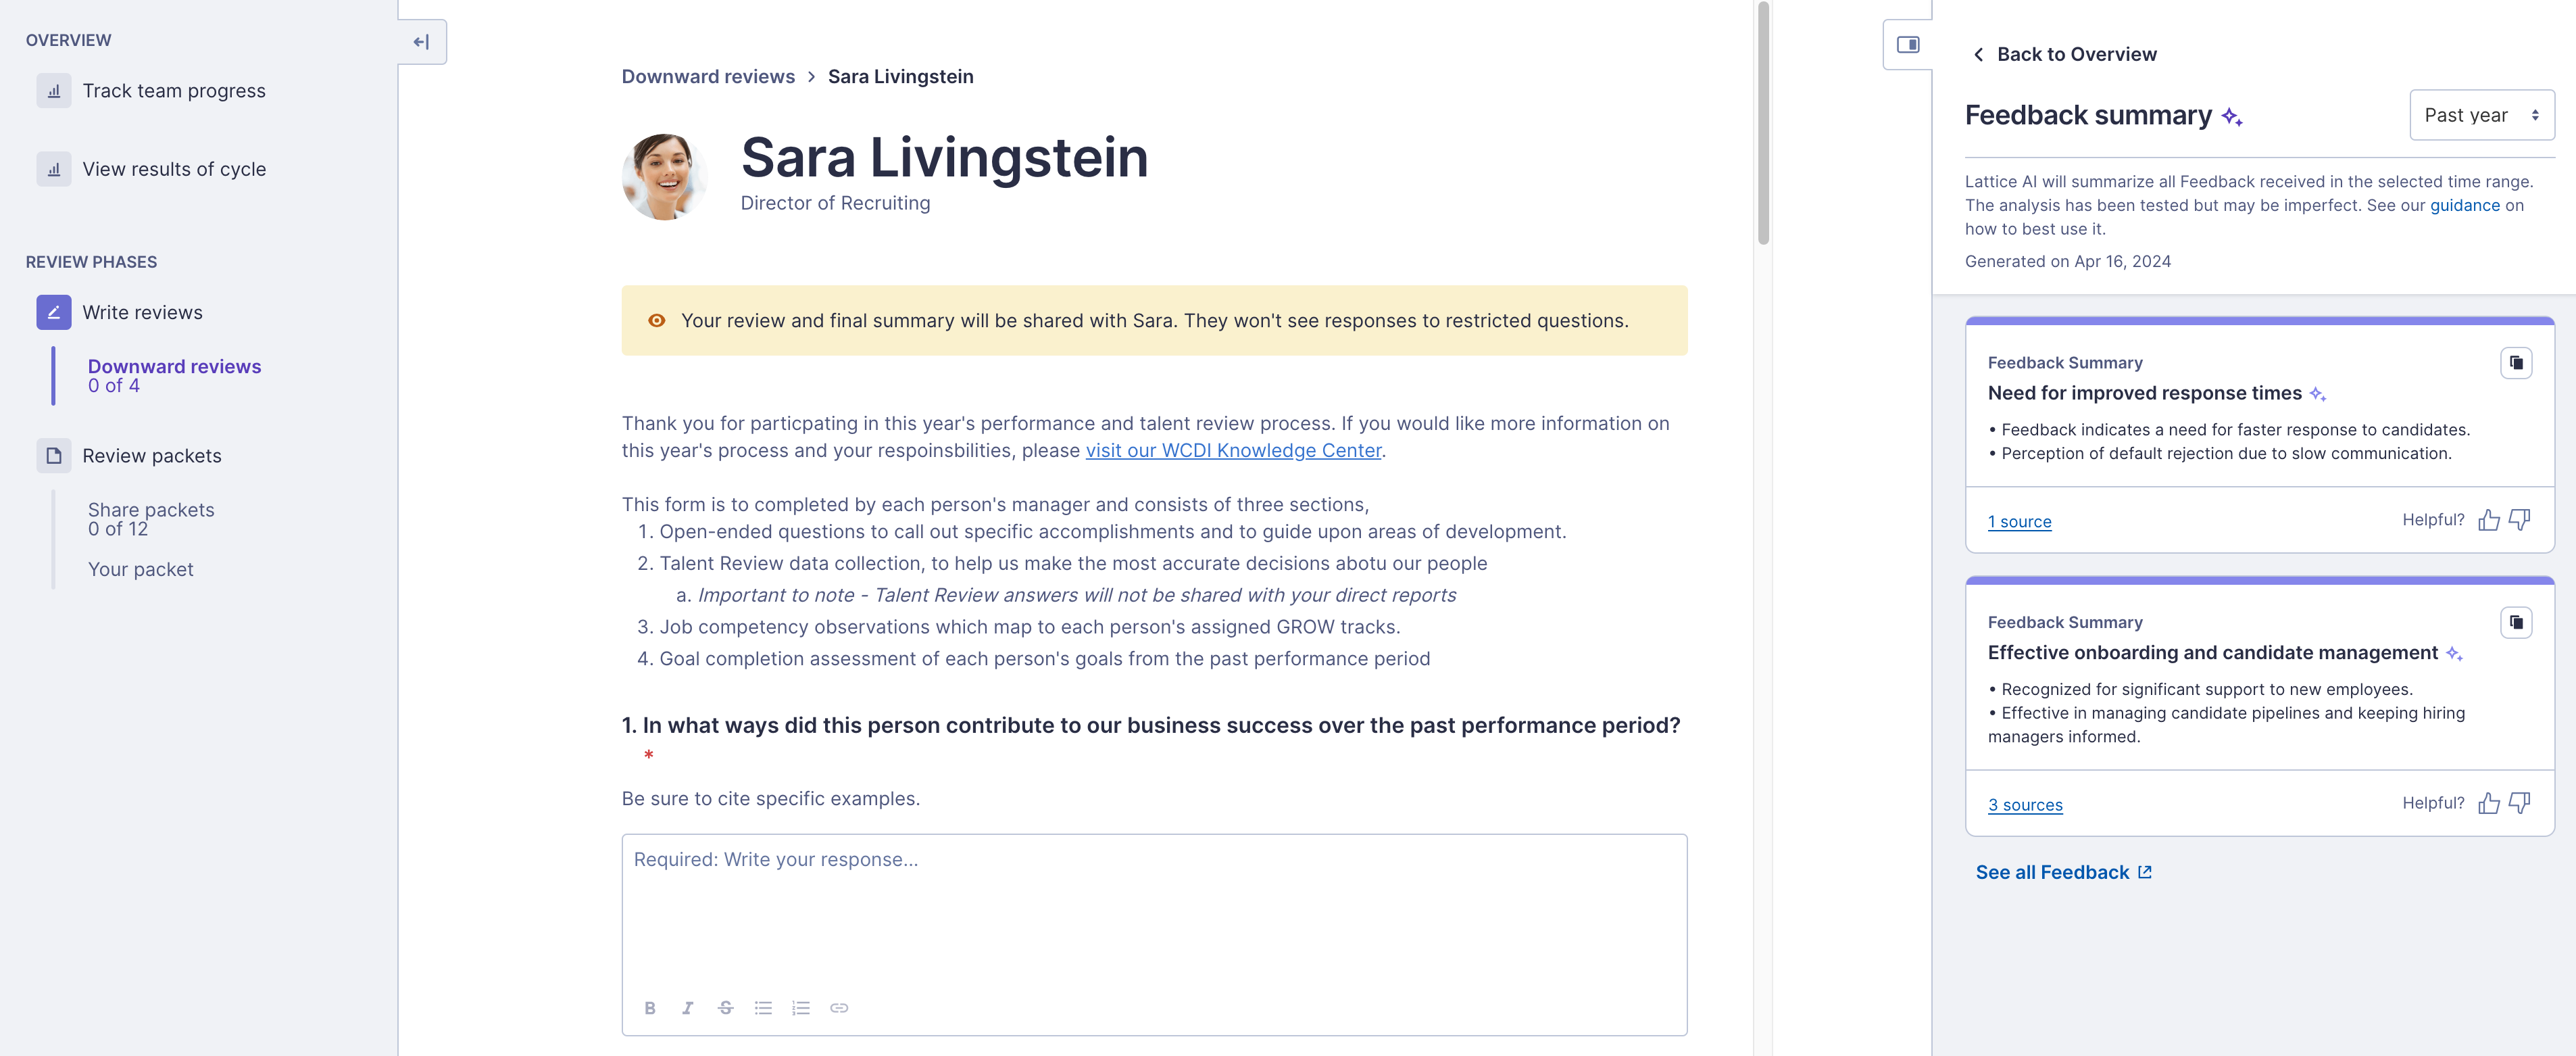Open Write reviews via its pencil icon

click(53, 312)
